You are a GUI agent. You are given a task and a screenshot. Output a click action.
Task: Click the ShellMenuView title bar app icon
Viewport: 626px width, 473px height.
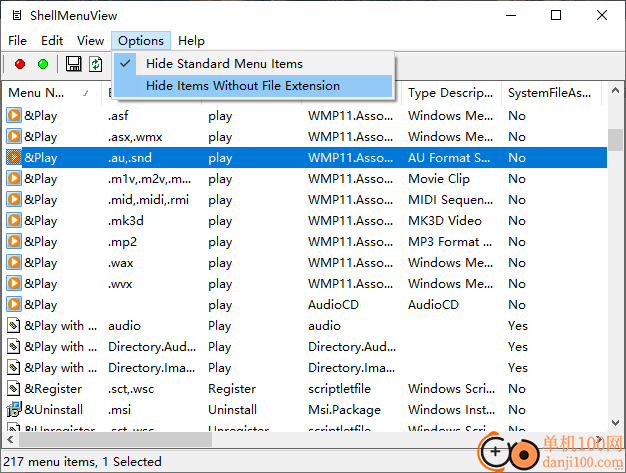coord(17,15)
